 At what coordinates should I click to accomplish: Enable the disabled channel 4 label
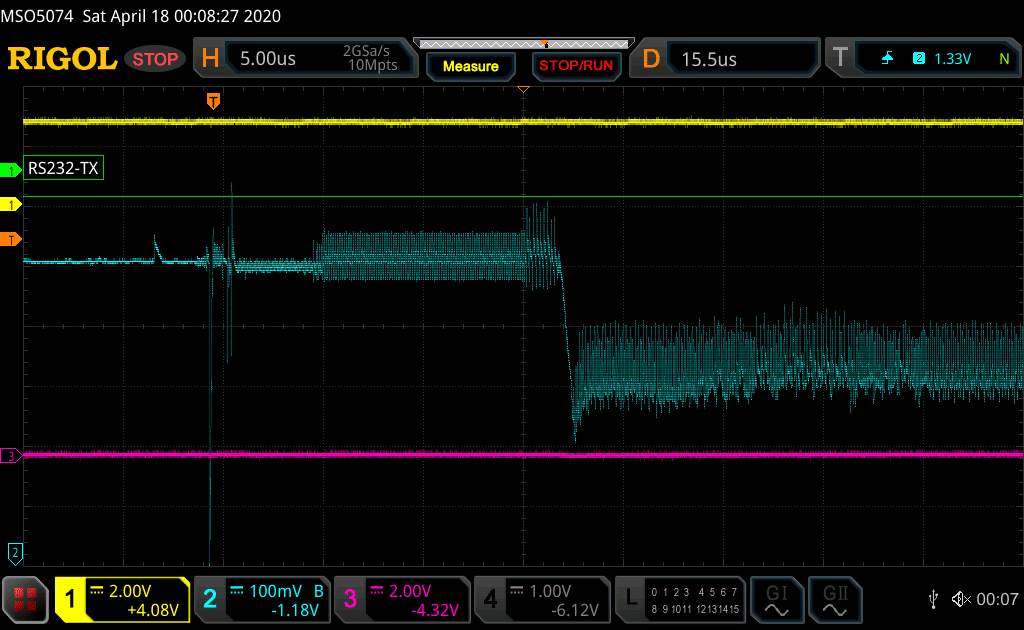point(541,599)
